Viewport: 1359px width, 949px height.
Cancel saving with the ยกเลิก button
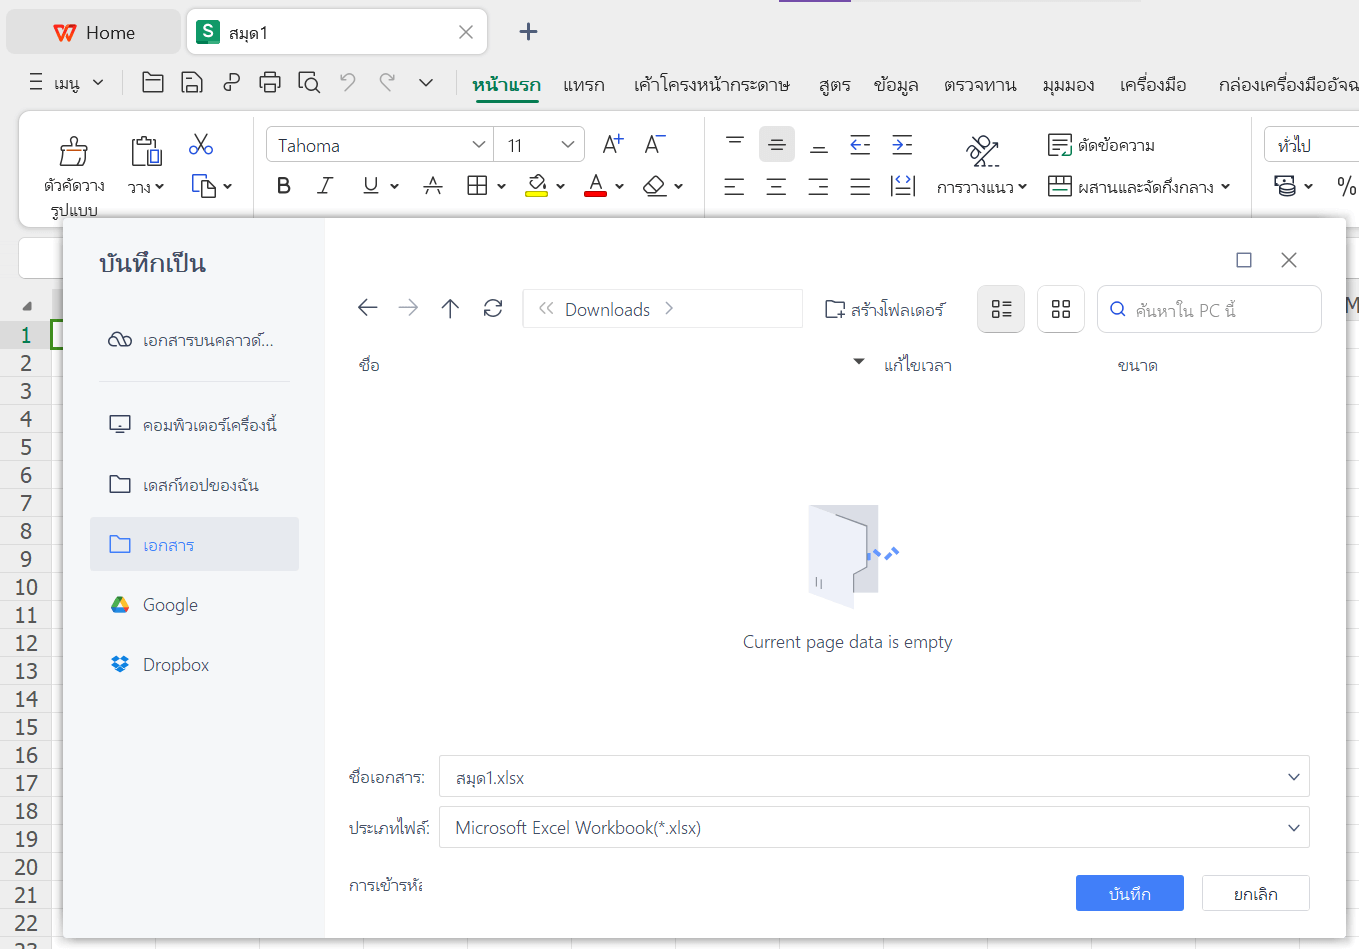click(x=1255, y=893)
